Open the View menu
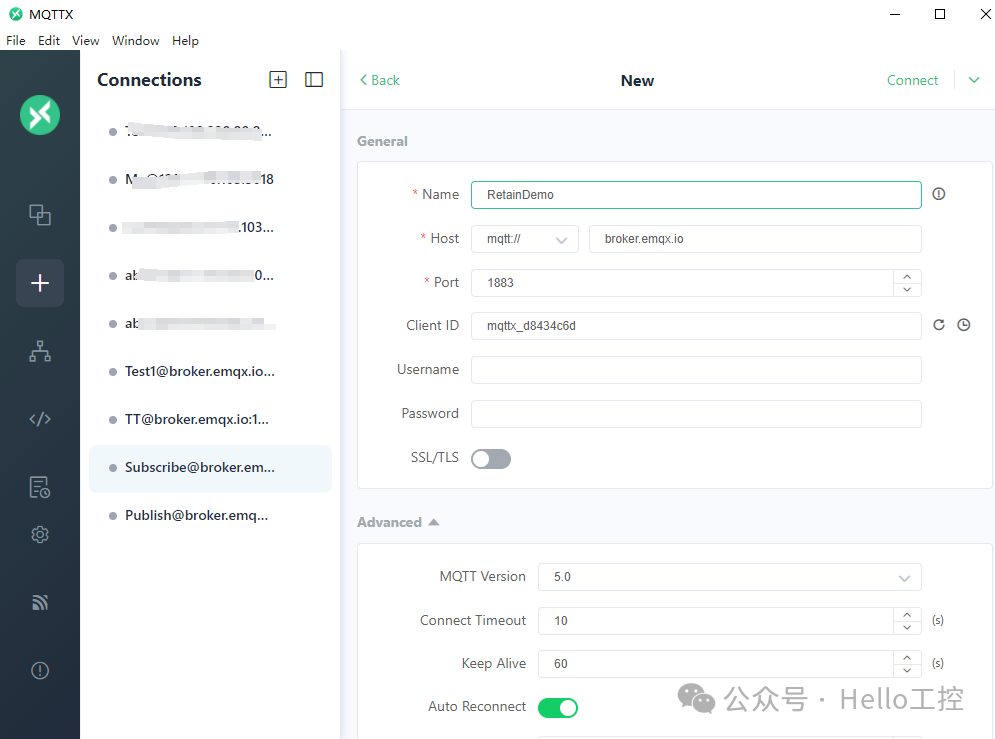 (86, 41)
